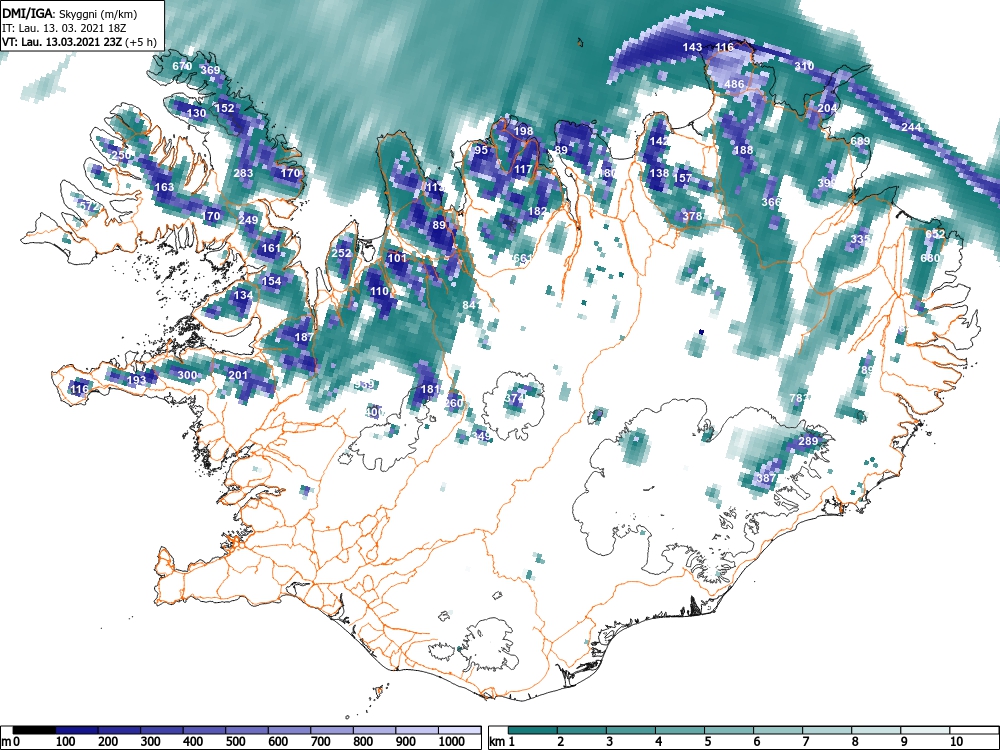Select the 260 visibility label
Screen dimensions: 1000x750
coord(453,403)
